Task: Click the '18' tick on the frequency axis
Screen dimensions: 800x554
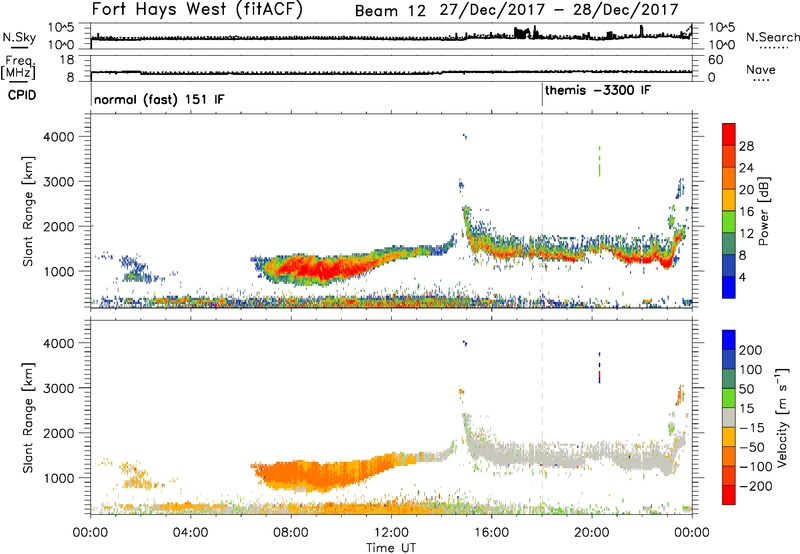Action: 67,60
